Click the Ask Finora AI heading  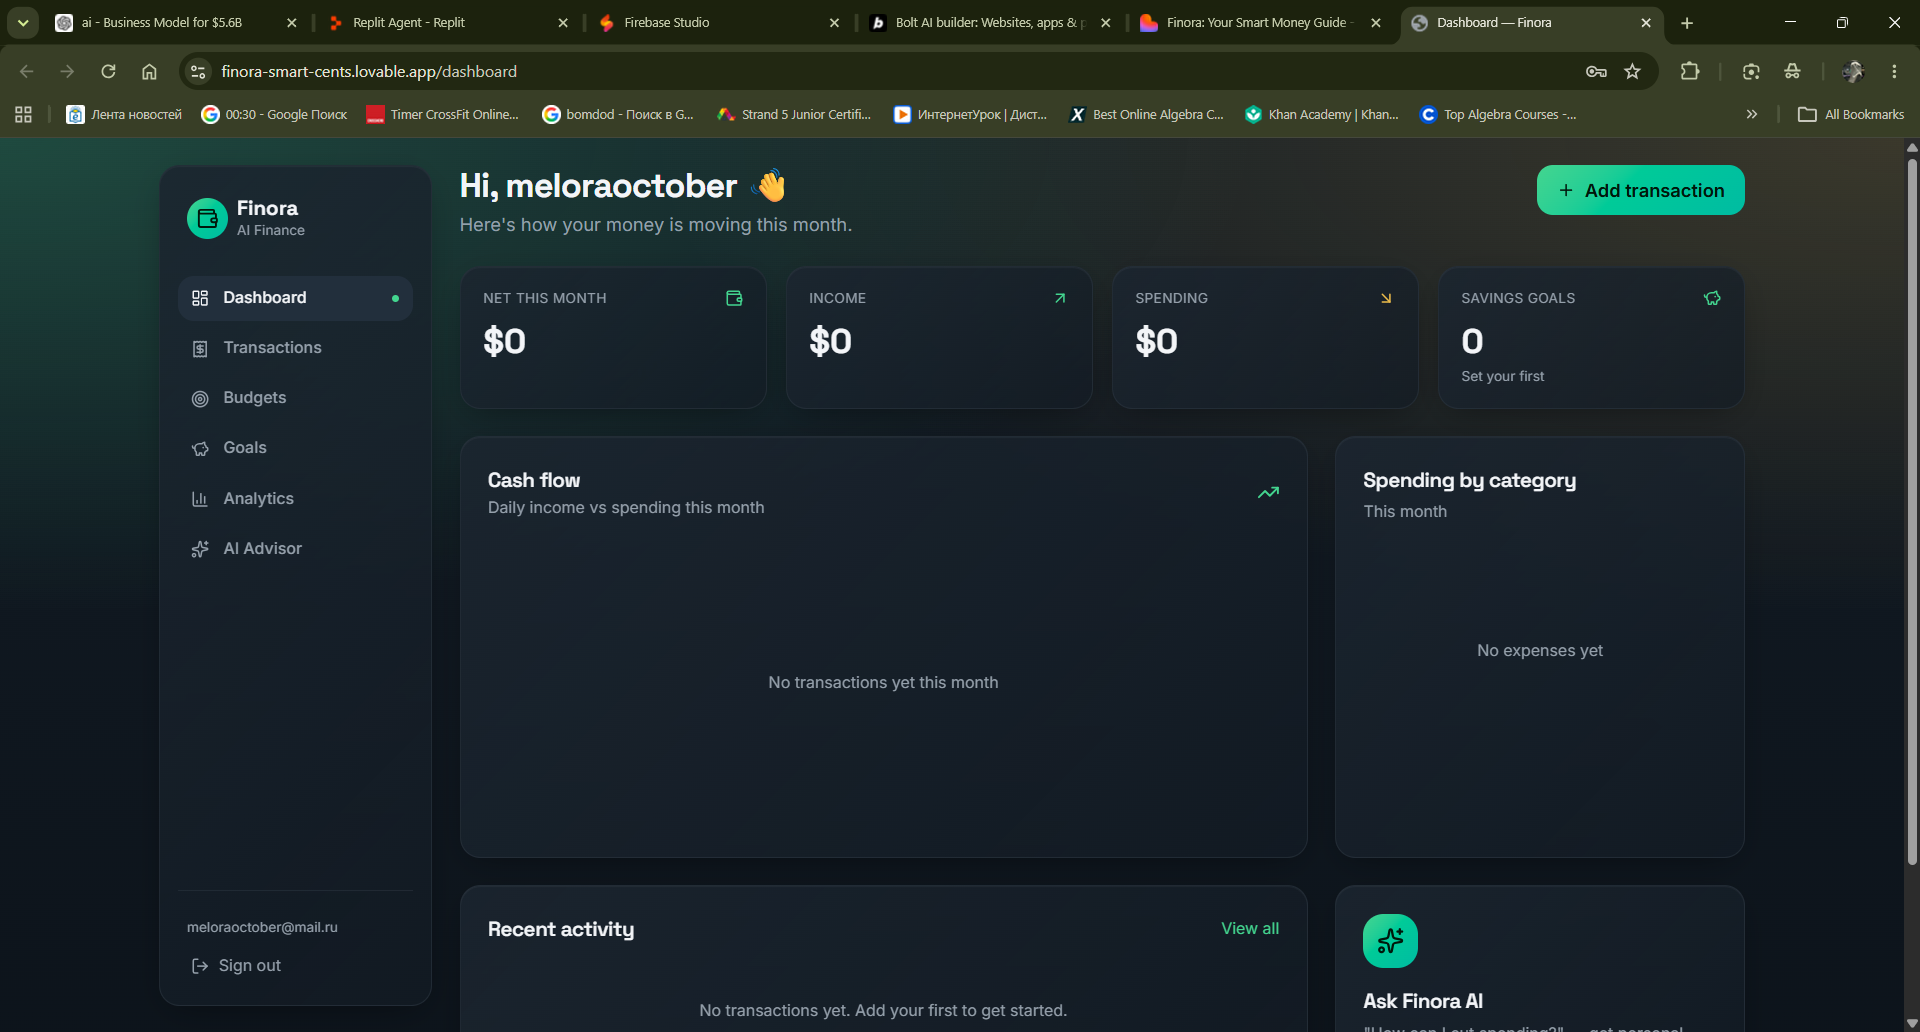[x=1423, y=1001]
